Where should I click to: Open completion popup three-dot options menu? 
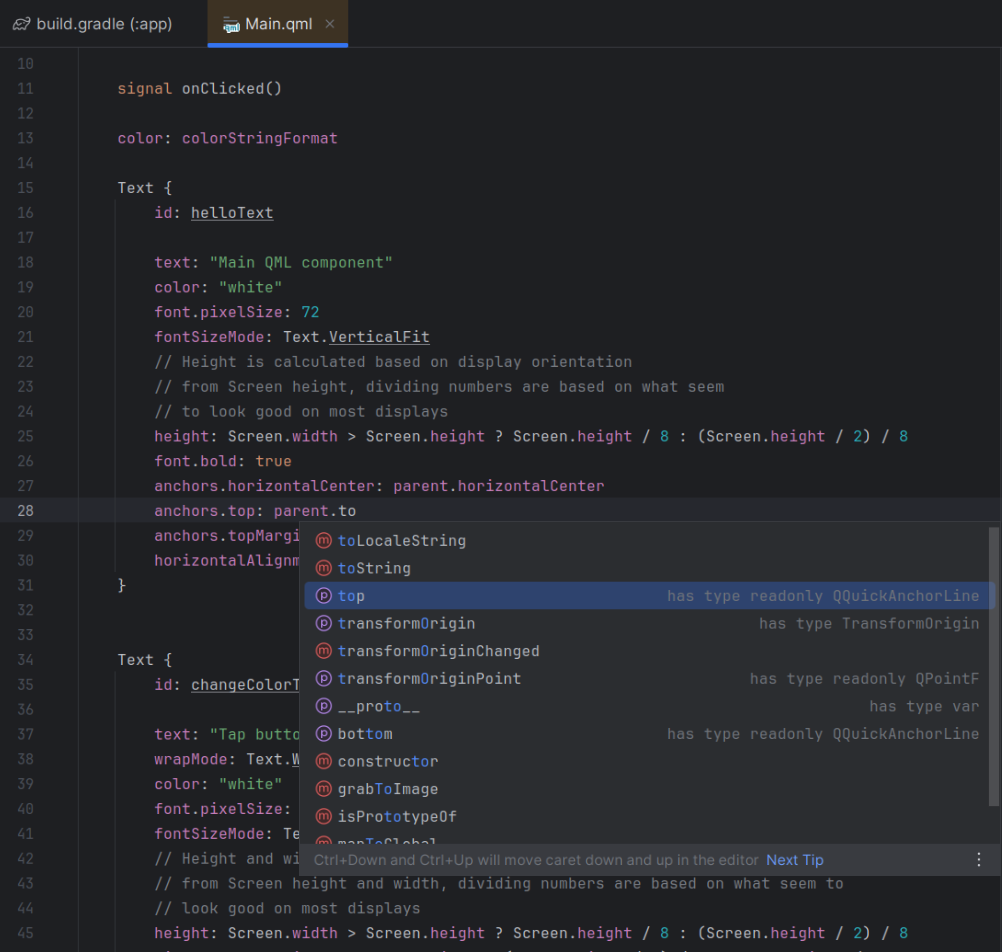(979, 860)
